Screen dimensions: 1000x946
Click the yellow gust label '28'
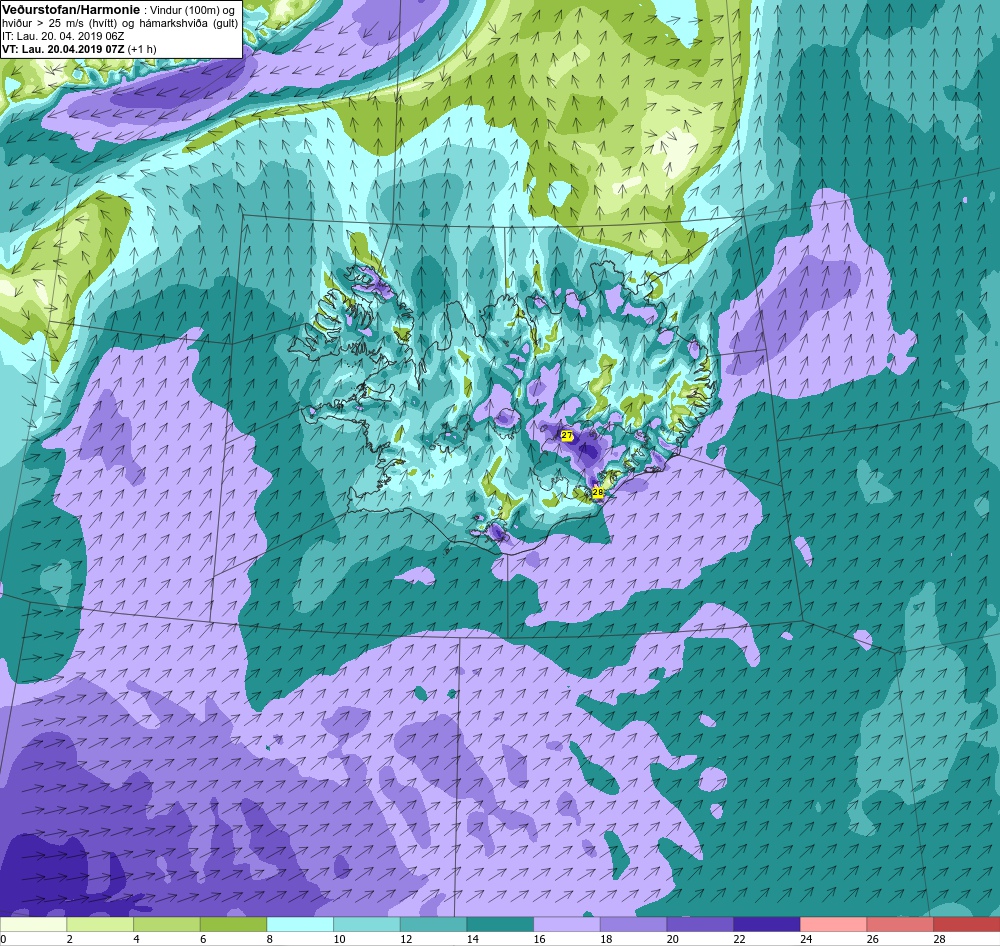598,492
